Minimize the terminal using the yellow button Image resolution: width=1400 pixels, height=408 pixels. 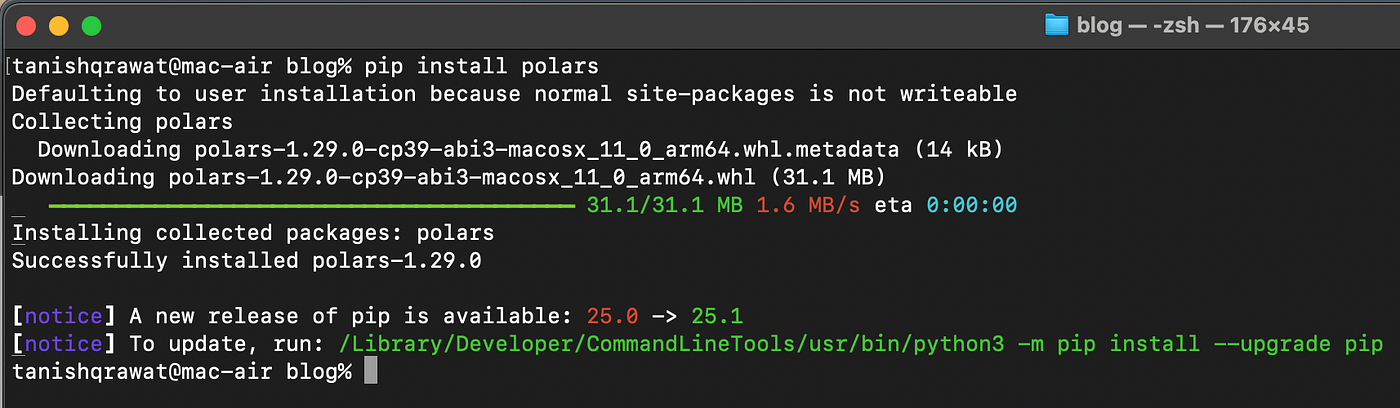pos(59,26)
